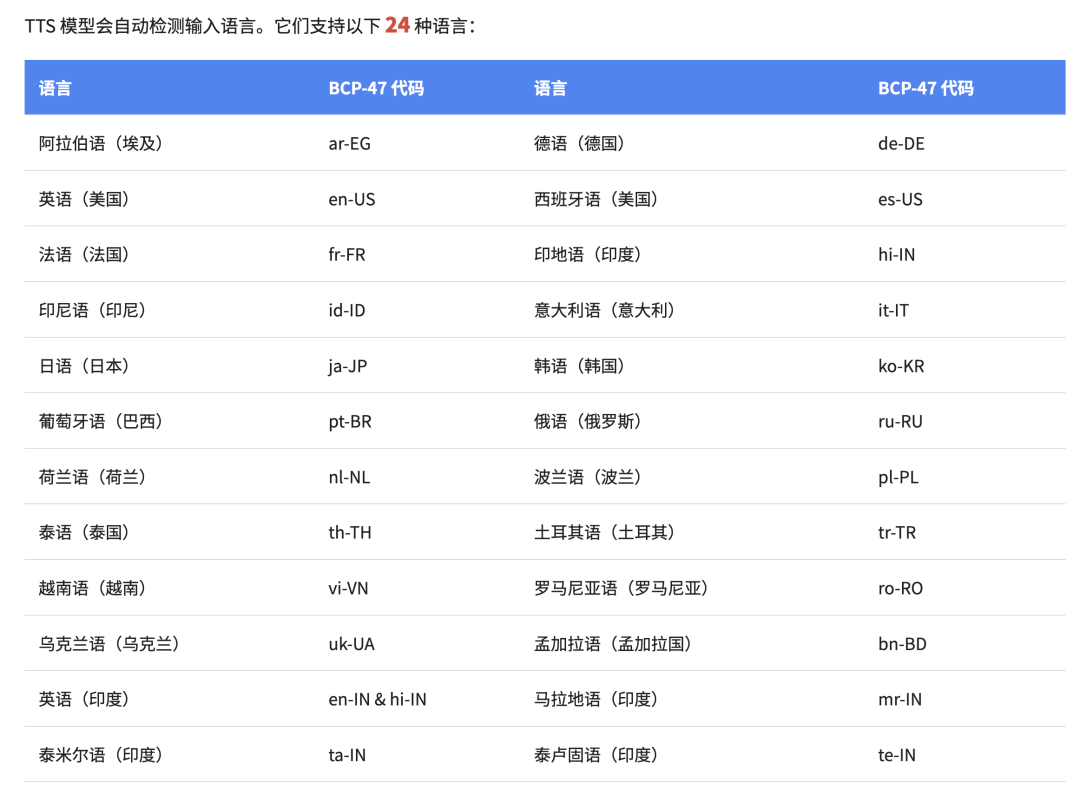Viewport: 1080px width, 803px height.
Task: Click the 泰语（泰国）cell
Action: (84, 532)
